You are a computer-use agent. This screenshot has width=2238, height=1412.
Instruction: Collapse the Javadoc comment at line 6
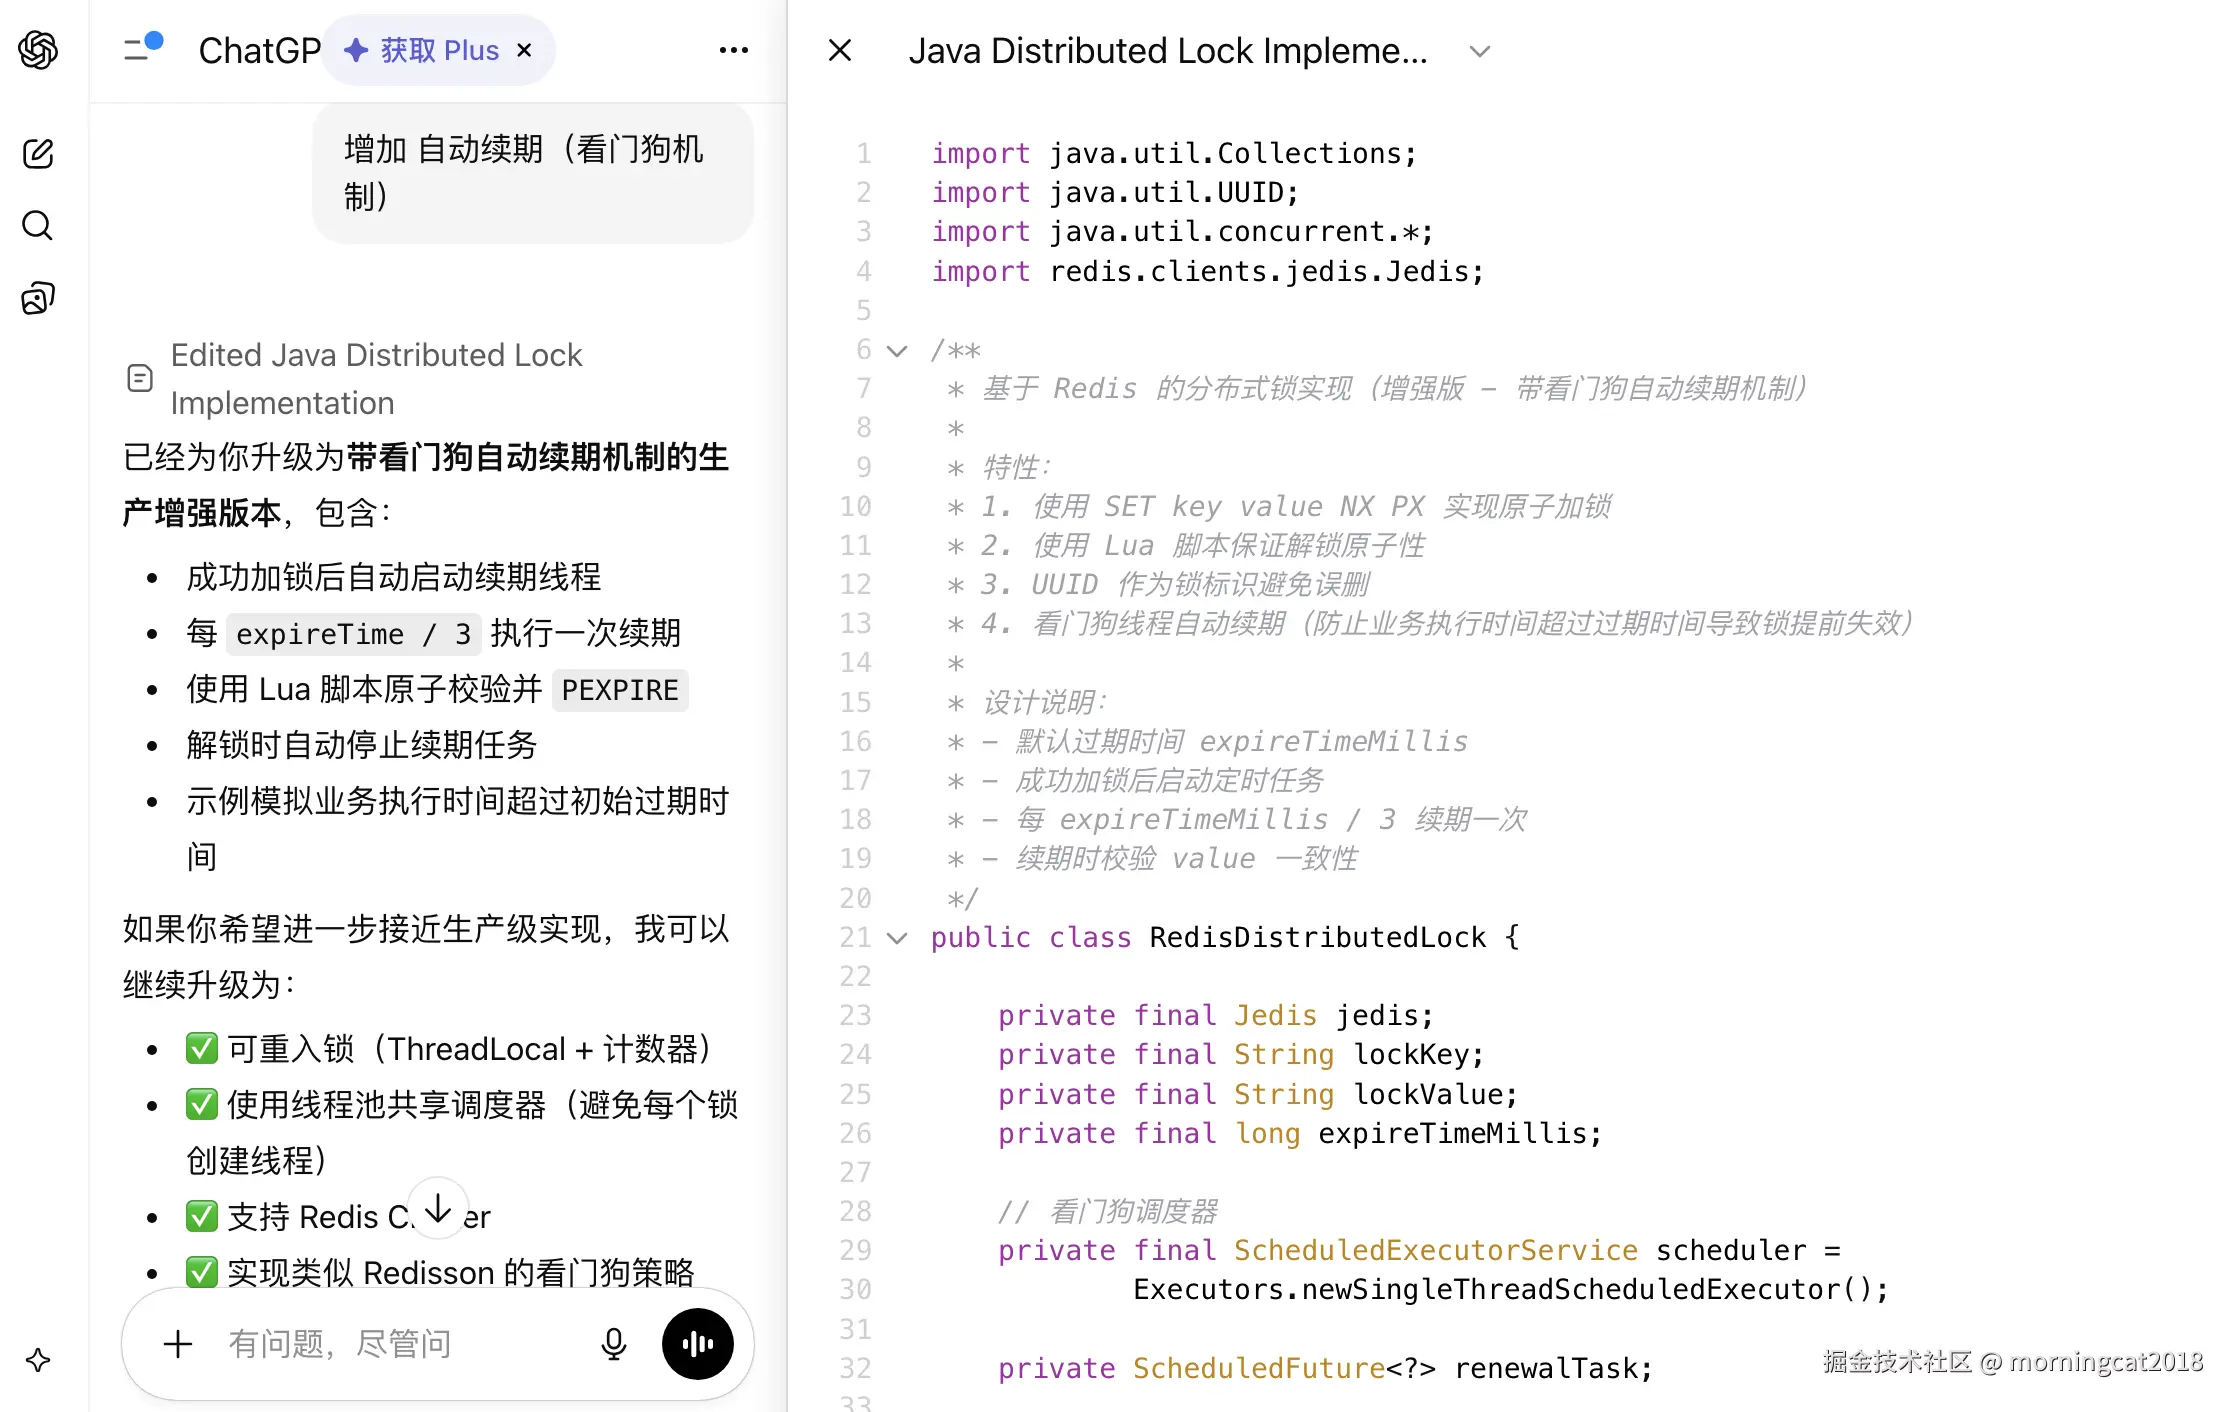click(x=897, y=351)
